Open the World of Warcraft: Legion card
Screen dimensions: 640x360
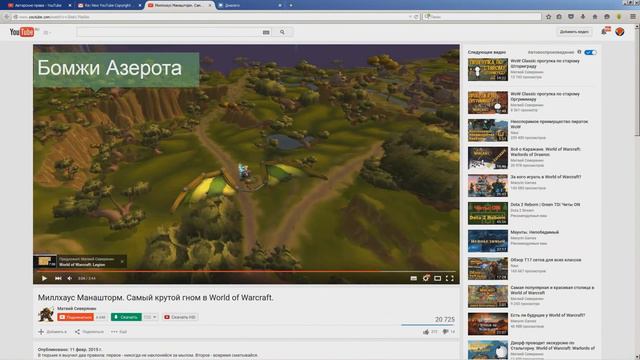80,262
